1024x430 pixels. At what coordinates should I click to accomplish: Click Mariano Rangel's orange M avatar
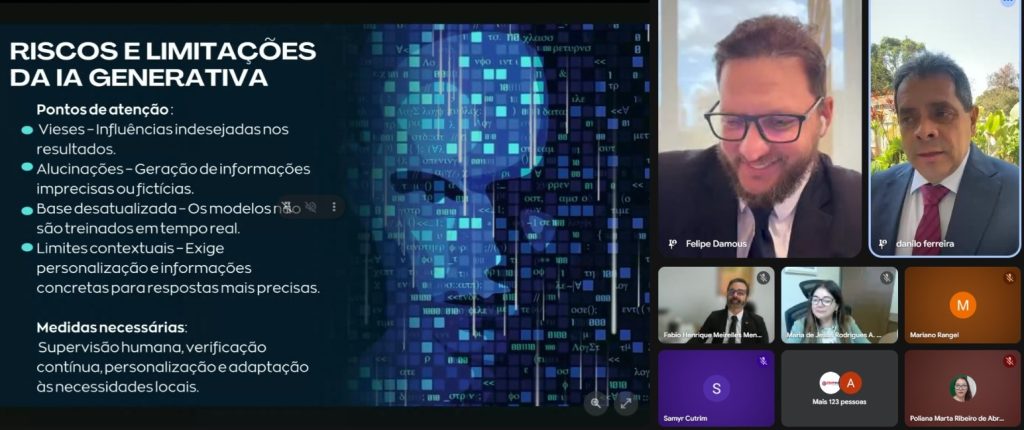[x=963, y=304]
